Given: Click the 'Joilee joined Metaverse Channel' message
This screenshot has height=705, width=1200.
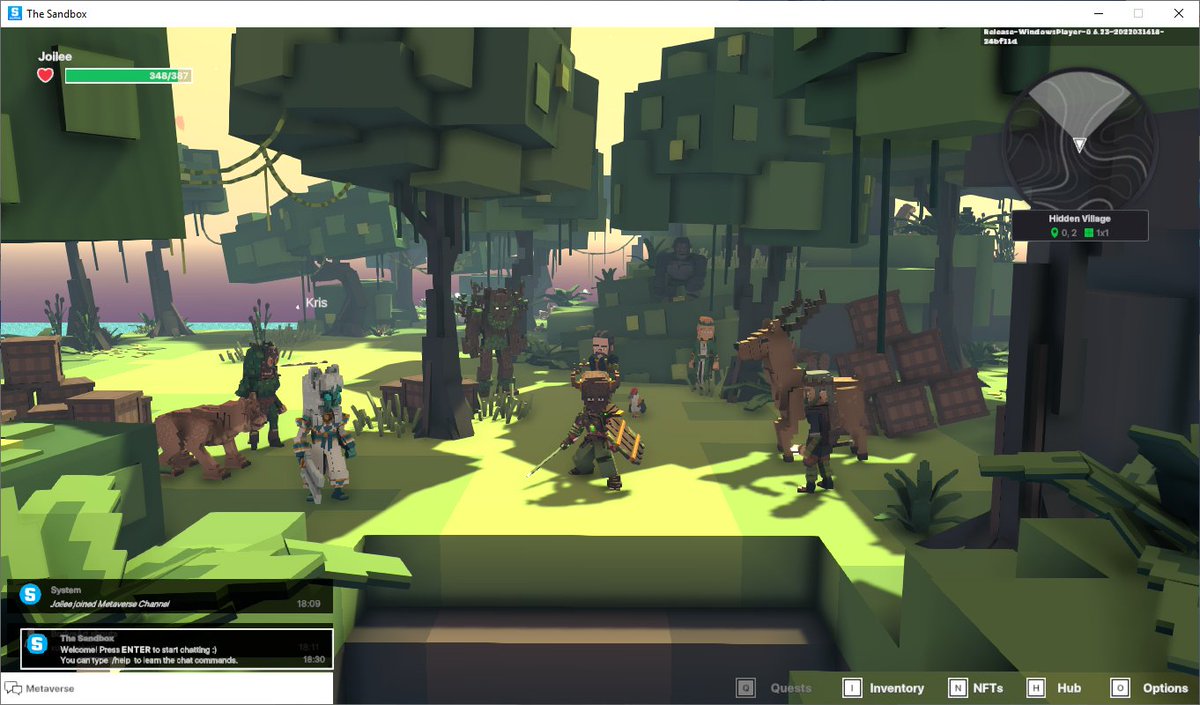Looking at the screenshot, I should (x=110, y=604).
